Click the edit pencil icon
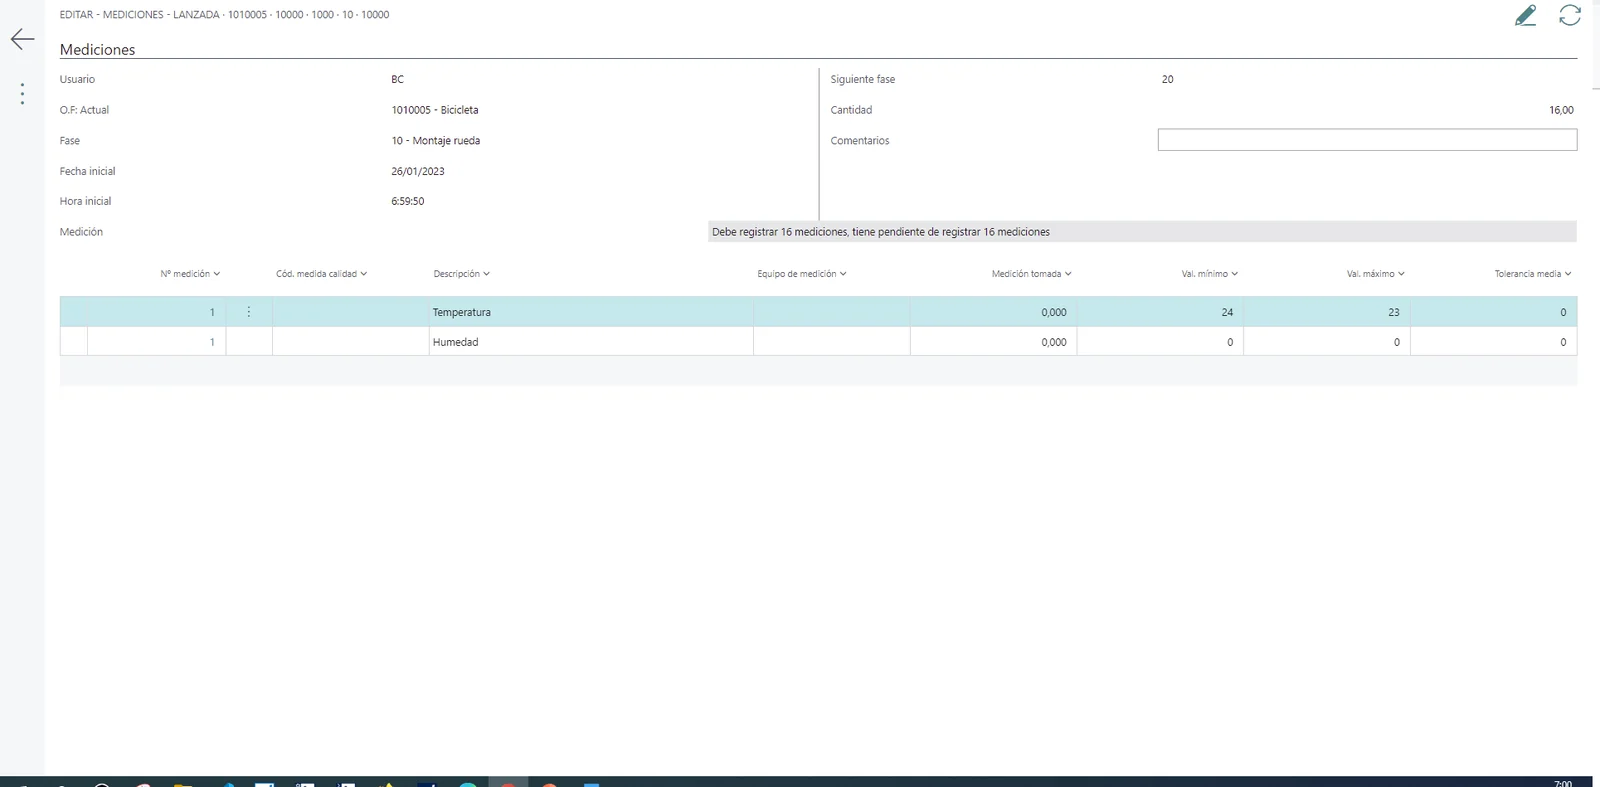This screenshot has width=1600, height=787. 1525,15
